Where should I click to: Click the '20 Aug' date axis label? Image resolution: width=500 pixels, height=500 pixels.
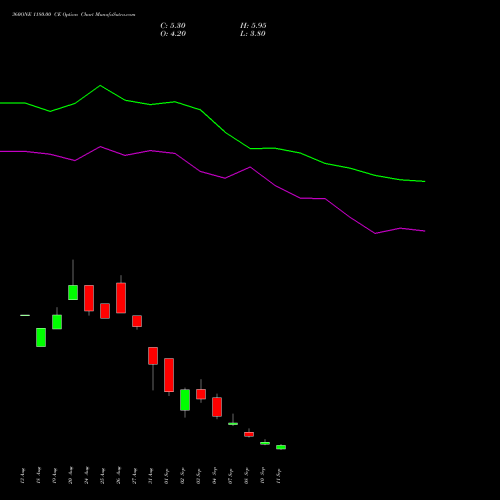point(71,475)
